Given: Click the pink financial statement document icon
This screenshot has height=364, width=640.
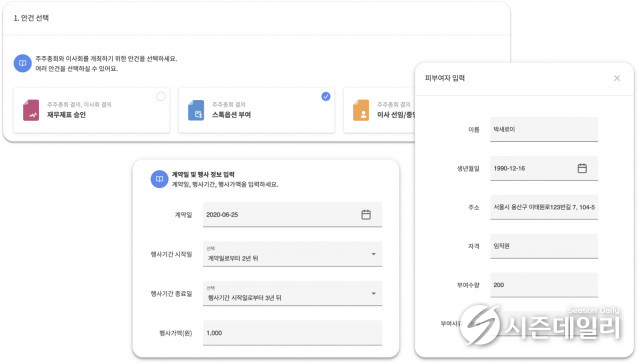Looking at the screenshot, I should pos(31,110).
